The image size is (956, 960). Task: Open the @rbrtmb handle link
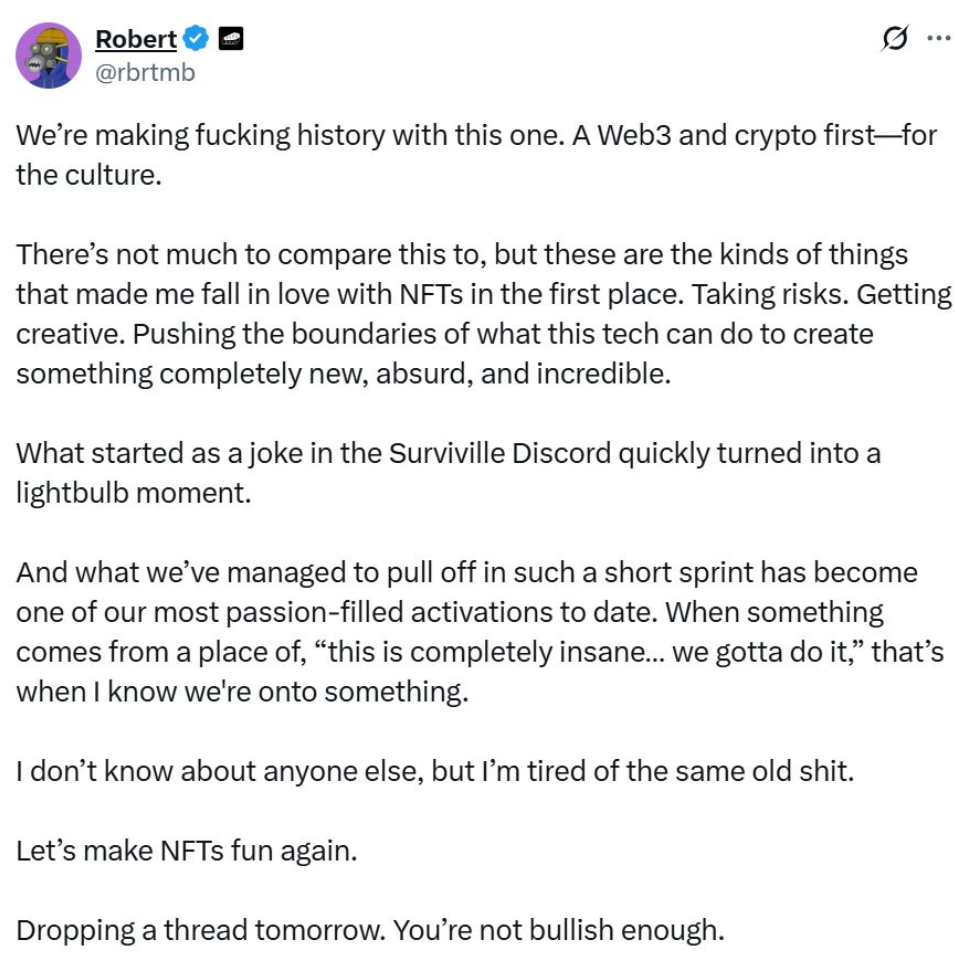tap(145, 72)
